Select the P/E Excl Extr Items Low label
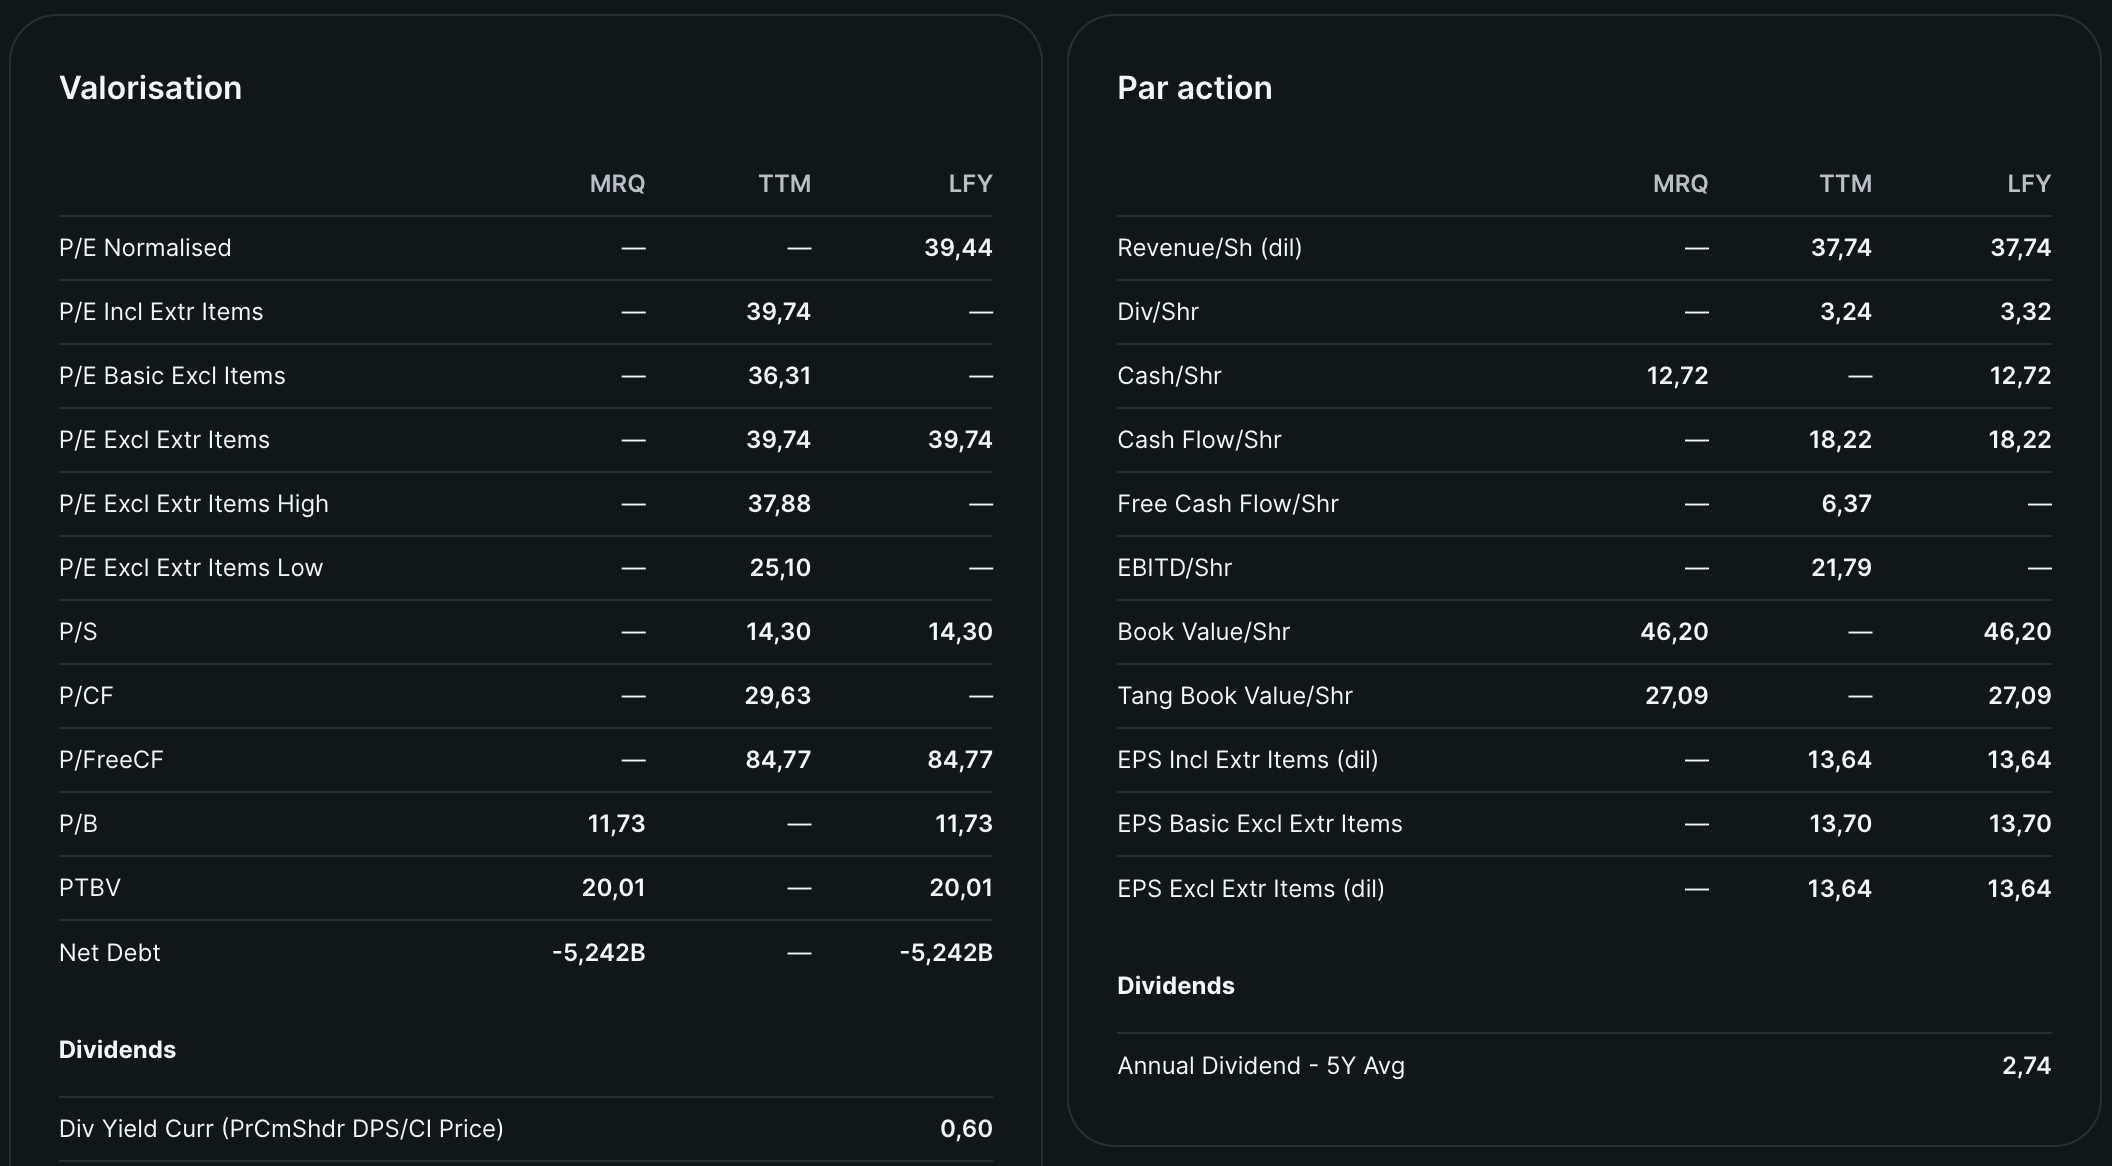This screenshot has height=1166, width=2112. [x=191, y=568]
